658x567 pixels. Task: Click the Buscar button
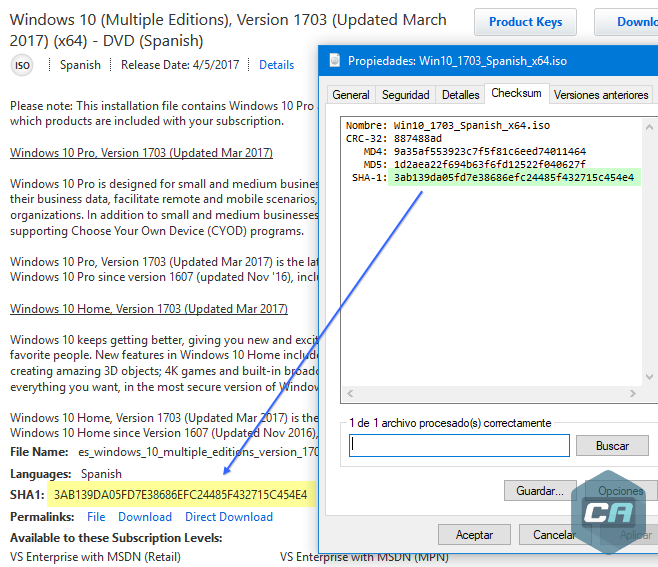612,446
